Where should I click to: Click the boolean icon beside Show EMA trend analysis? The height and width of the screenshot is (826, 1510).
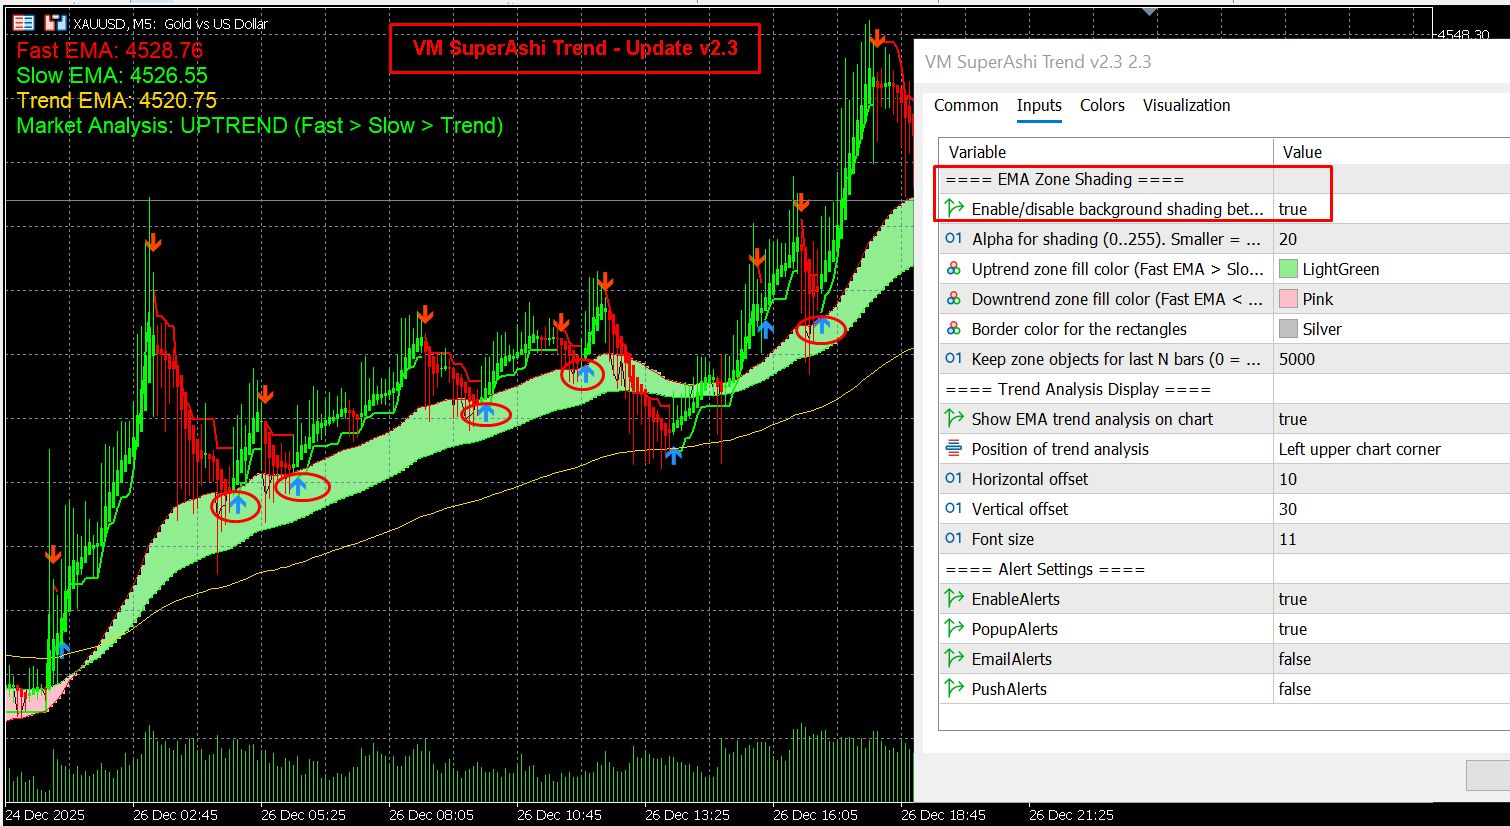(954, 419)
